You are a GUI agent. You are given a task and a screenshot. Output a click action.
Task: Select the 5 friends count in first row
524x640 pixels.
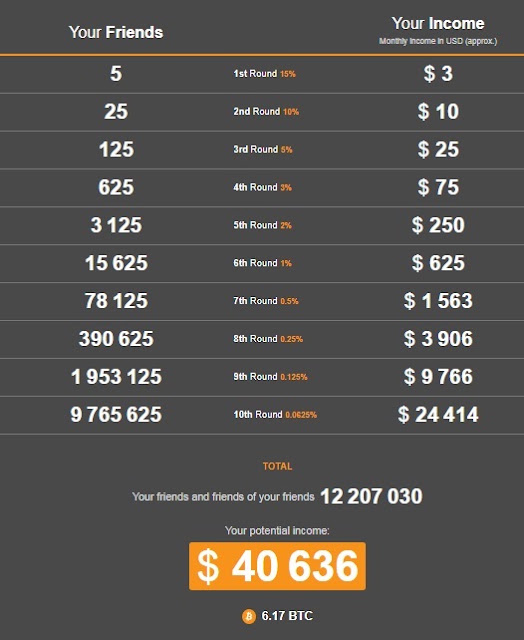point(116,74)
